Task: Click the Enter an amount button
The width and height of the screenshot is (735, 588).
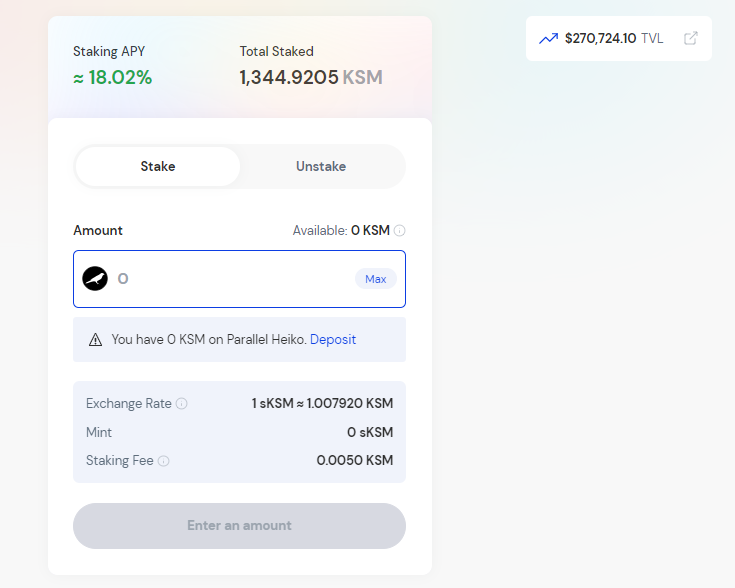Action: pyautogui.click(x=240, y=526)
